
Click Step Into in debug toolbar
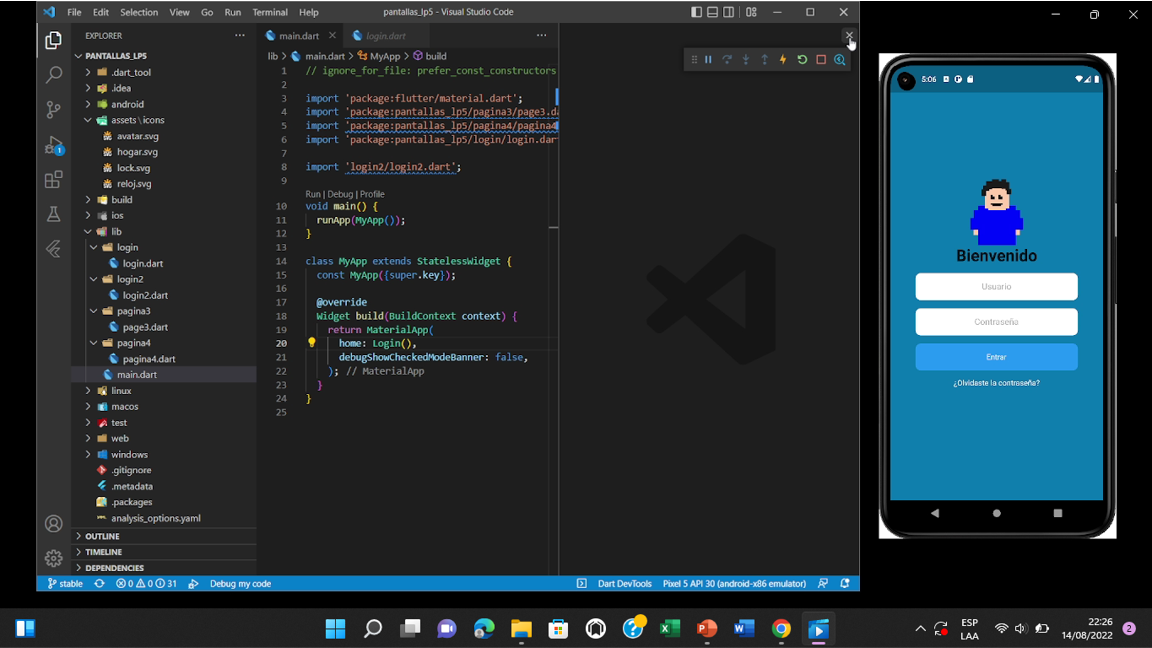[x=746, y=60]
